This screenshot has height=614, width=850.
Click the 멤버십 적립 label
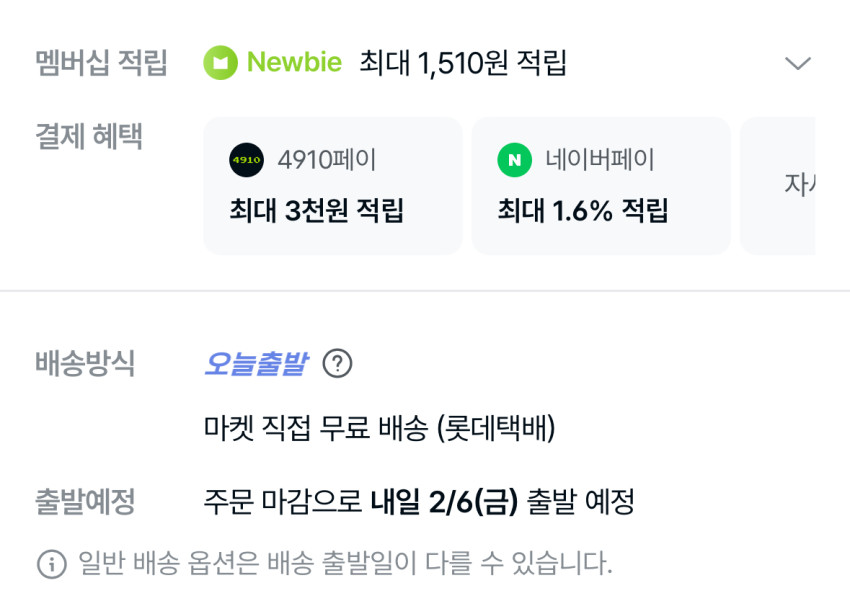pyautogui.click(x=101, y=64)
